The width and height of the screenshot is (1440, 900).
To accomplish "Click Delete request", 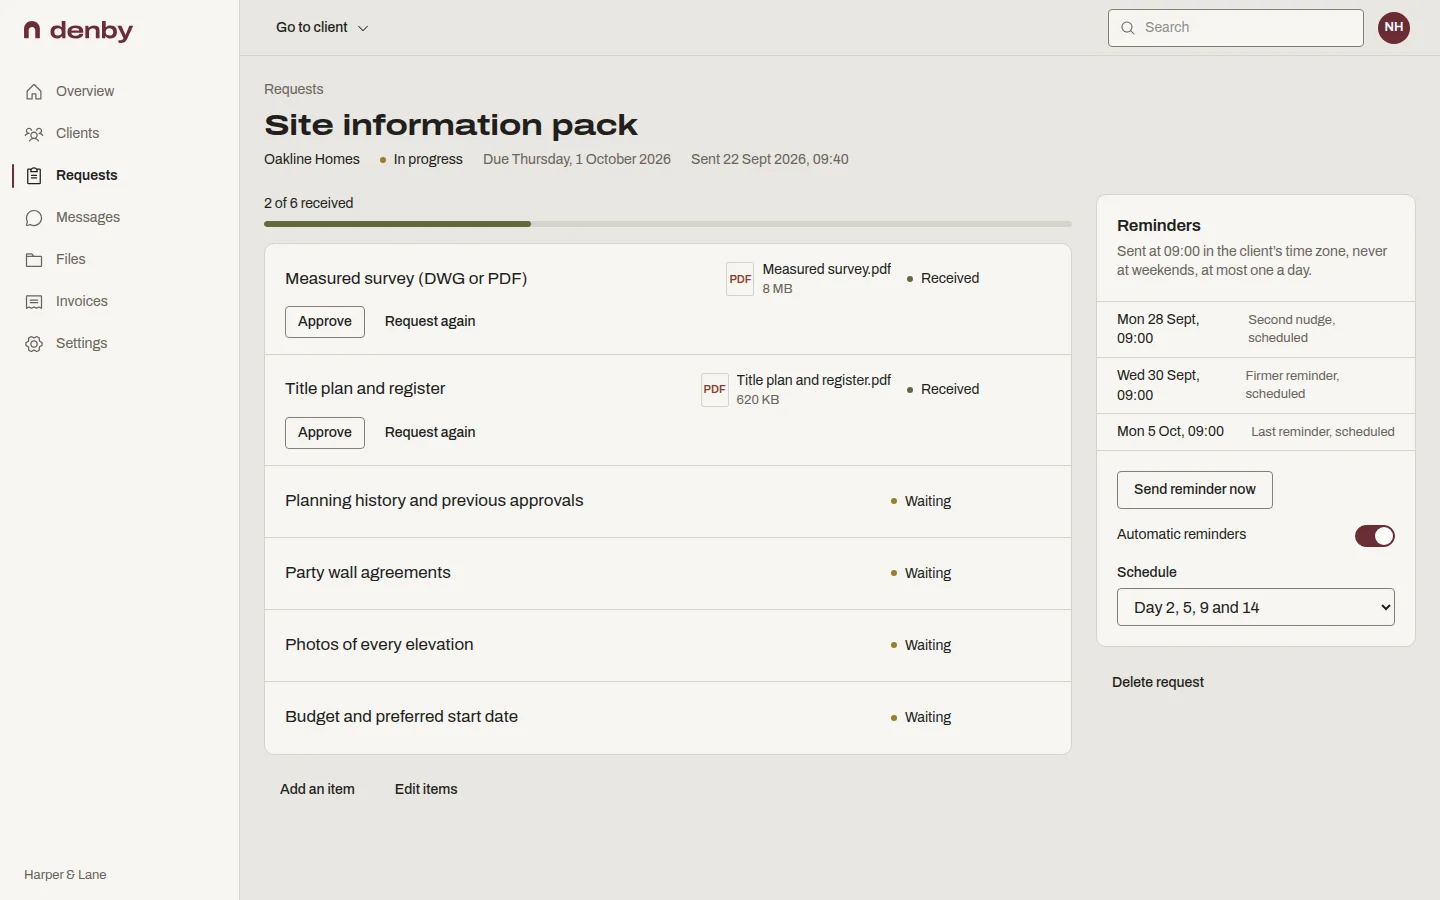I will 1158,683.
